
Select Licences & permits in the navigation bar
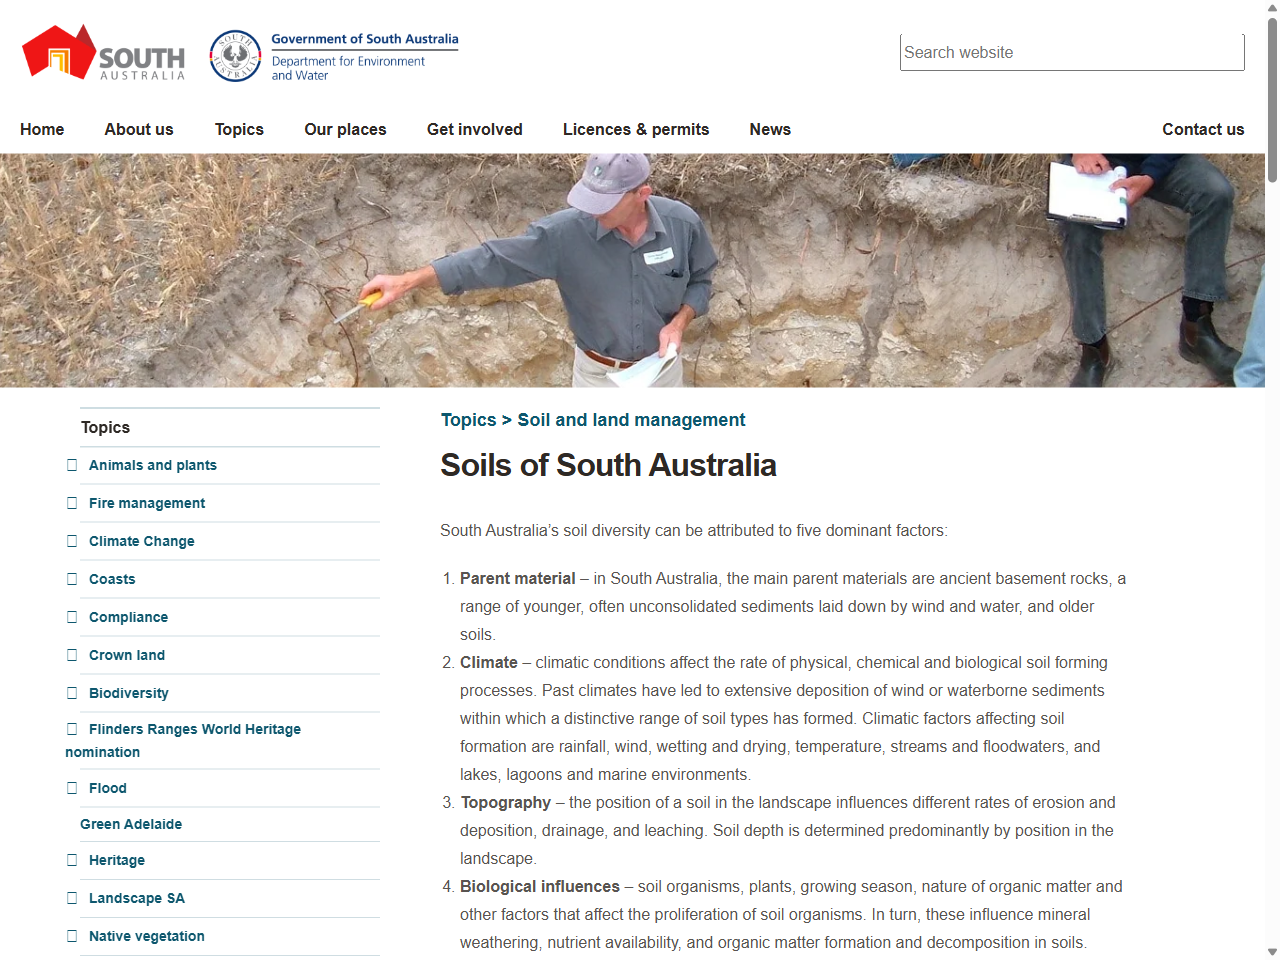pyautogui.click(x=636, y=129)
